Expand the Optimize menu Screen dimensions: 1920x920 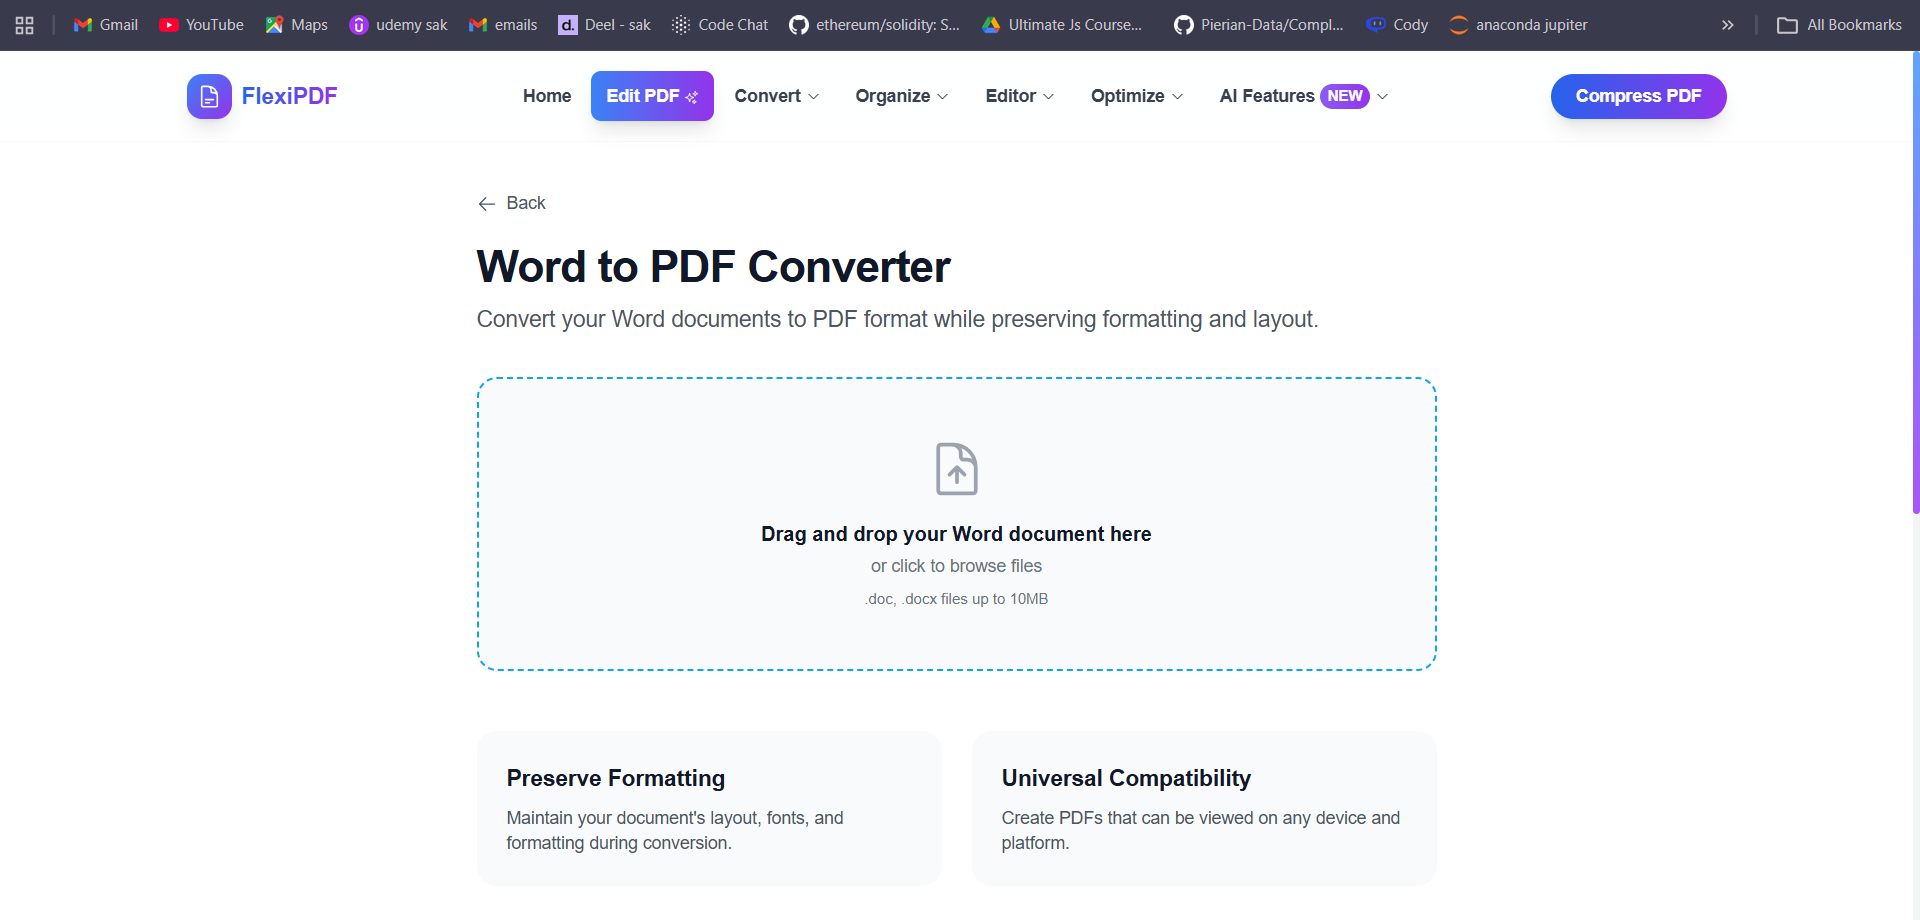(1137, 96)
